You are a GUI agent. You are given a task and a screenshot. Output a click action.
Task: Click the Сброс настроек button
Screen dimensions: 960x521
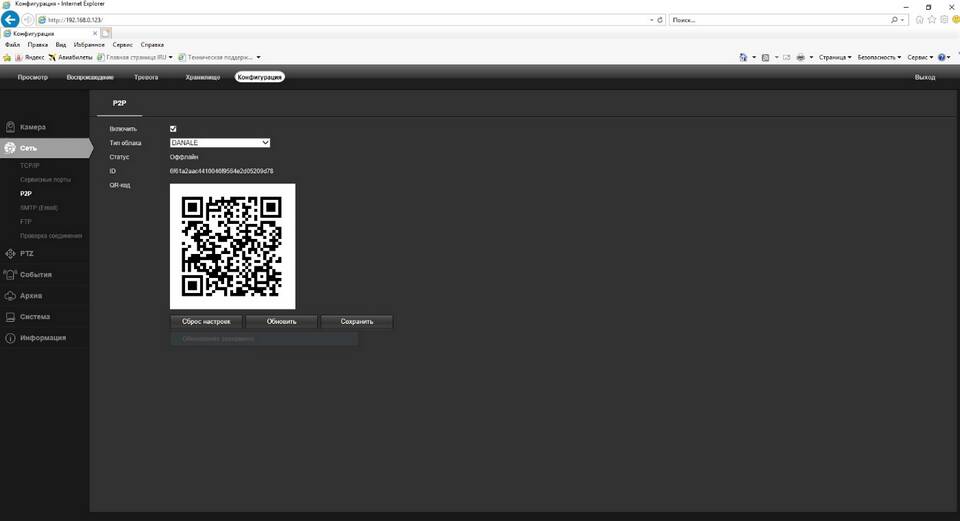[206, 321]
